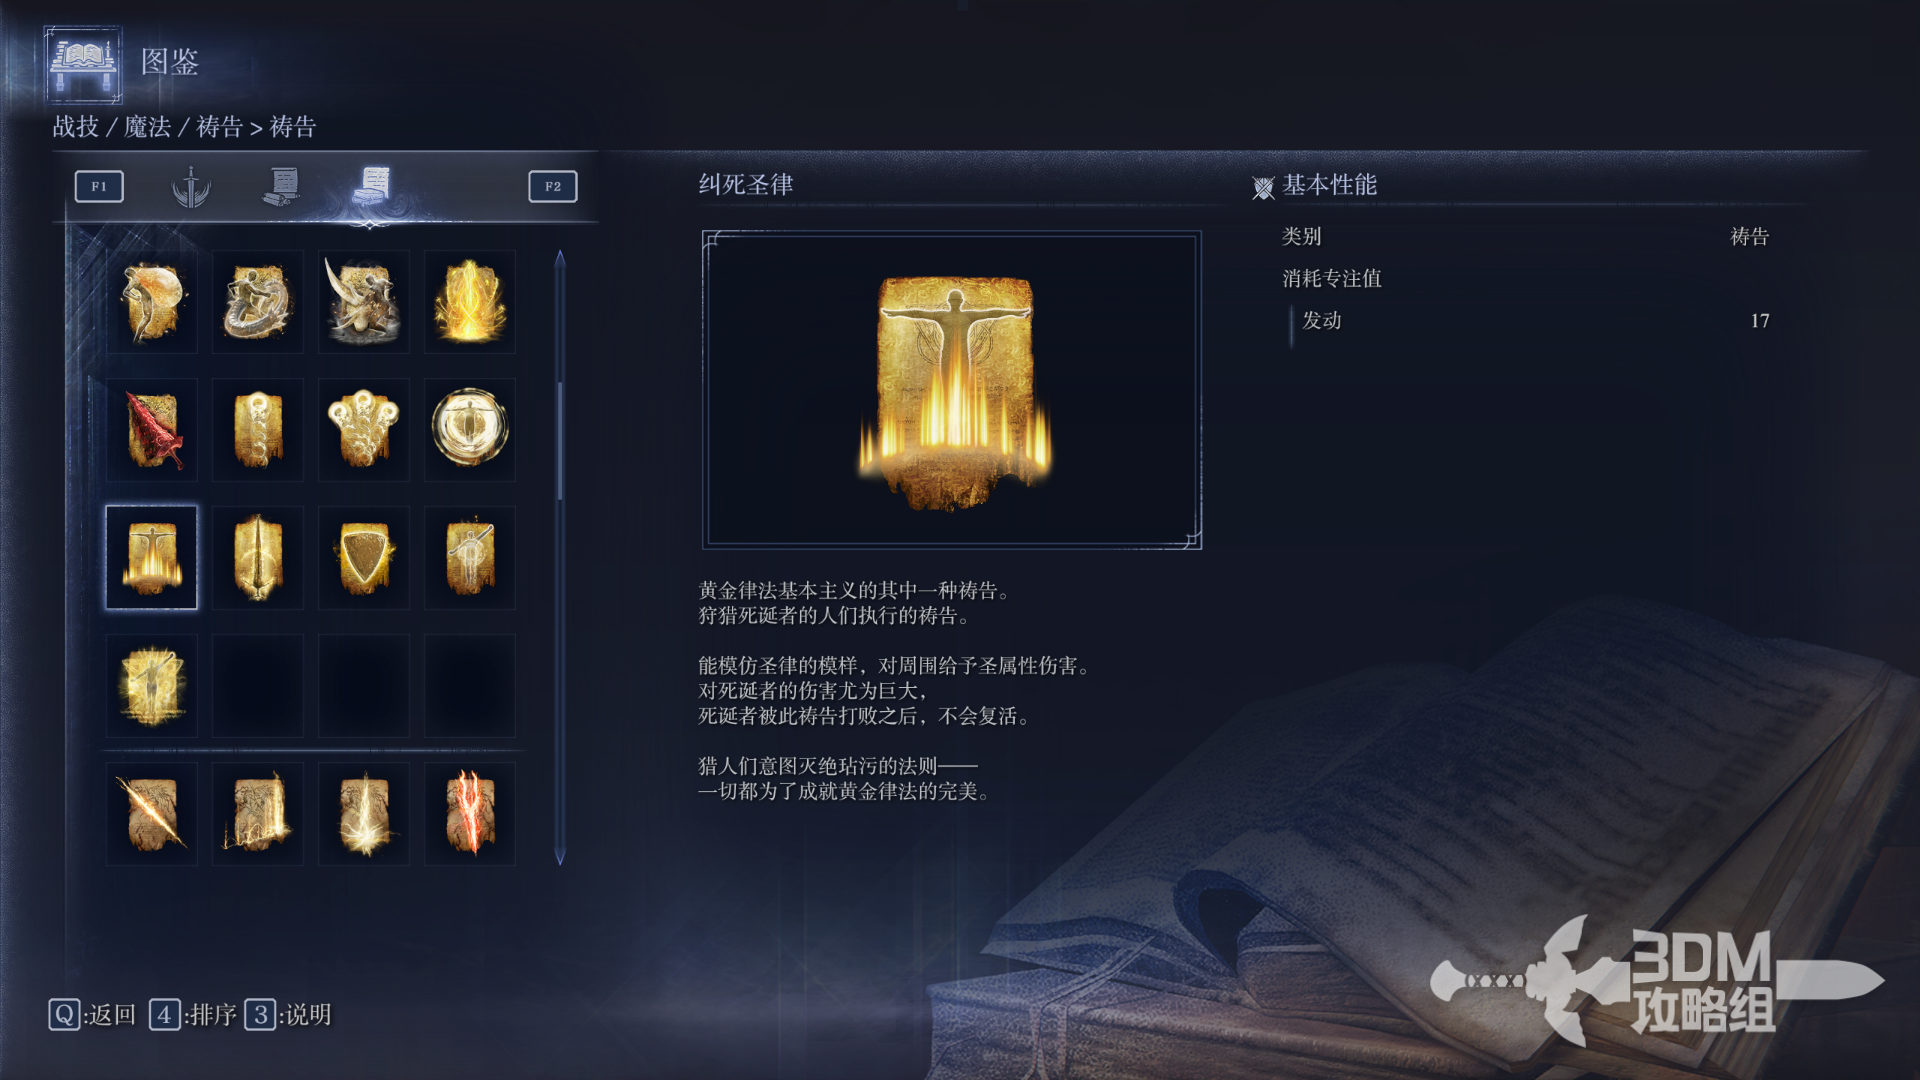The width and height of the screenshot is (1920, 1080).
Task: Click the scrollbar down arrow
Action: click(560, 857)
